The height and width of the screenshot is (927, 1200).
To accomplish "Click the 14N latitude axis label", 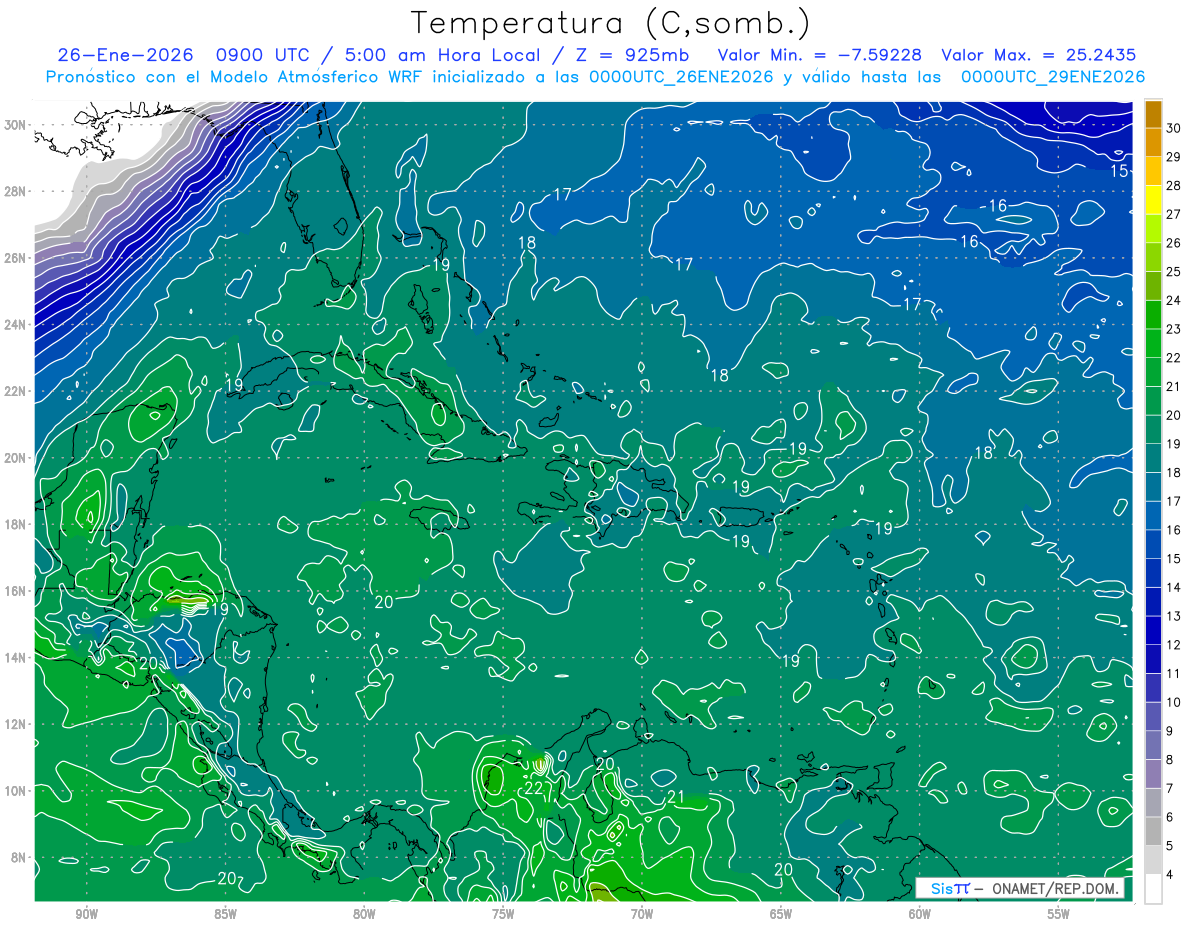I will tap(16, 658).
